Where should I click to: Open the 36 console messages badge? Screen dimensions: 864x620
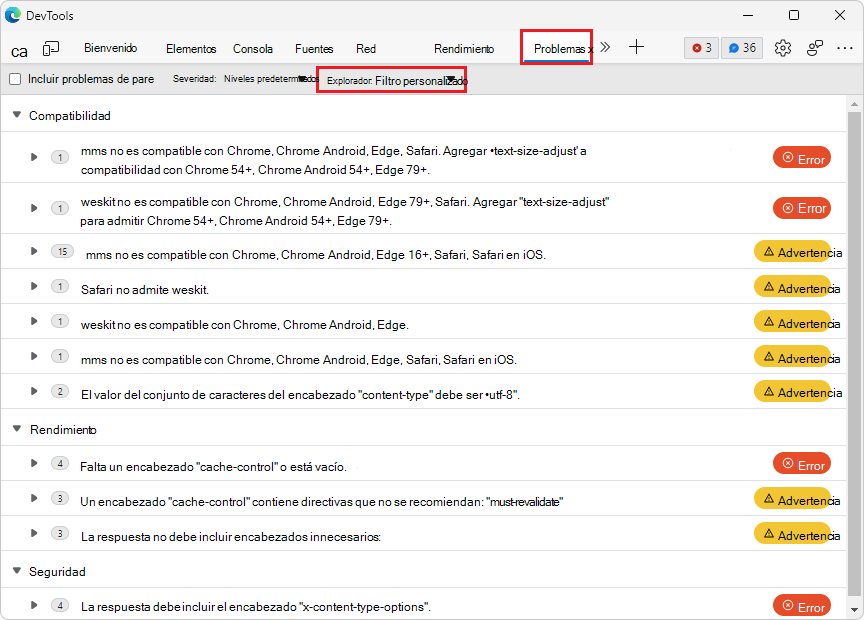pos(741,47)
